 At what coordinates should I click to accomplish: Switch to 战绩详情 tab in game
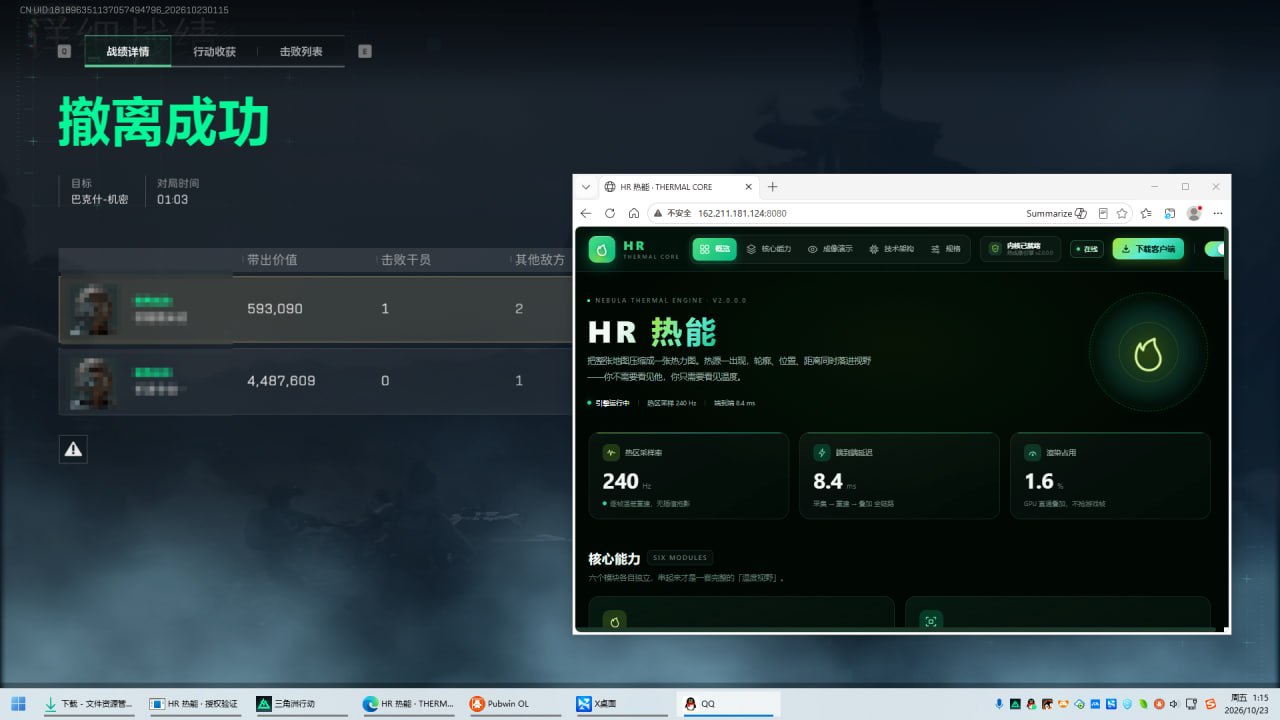click(128, 51)
